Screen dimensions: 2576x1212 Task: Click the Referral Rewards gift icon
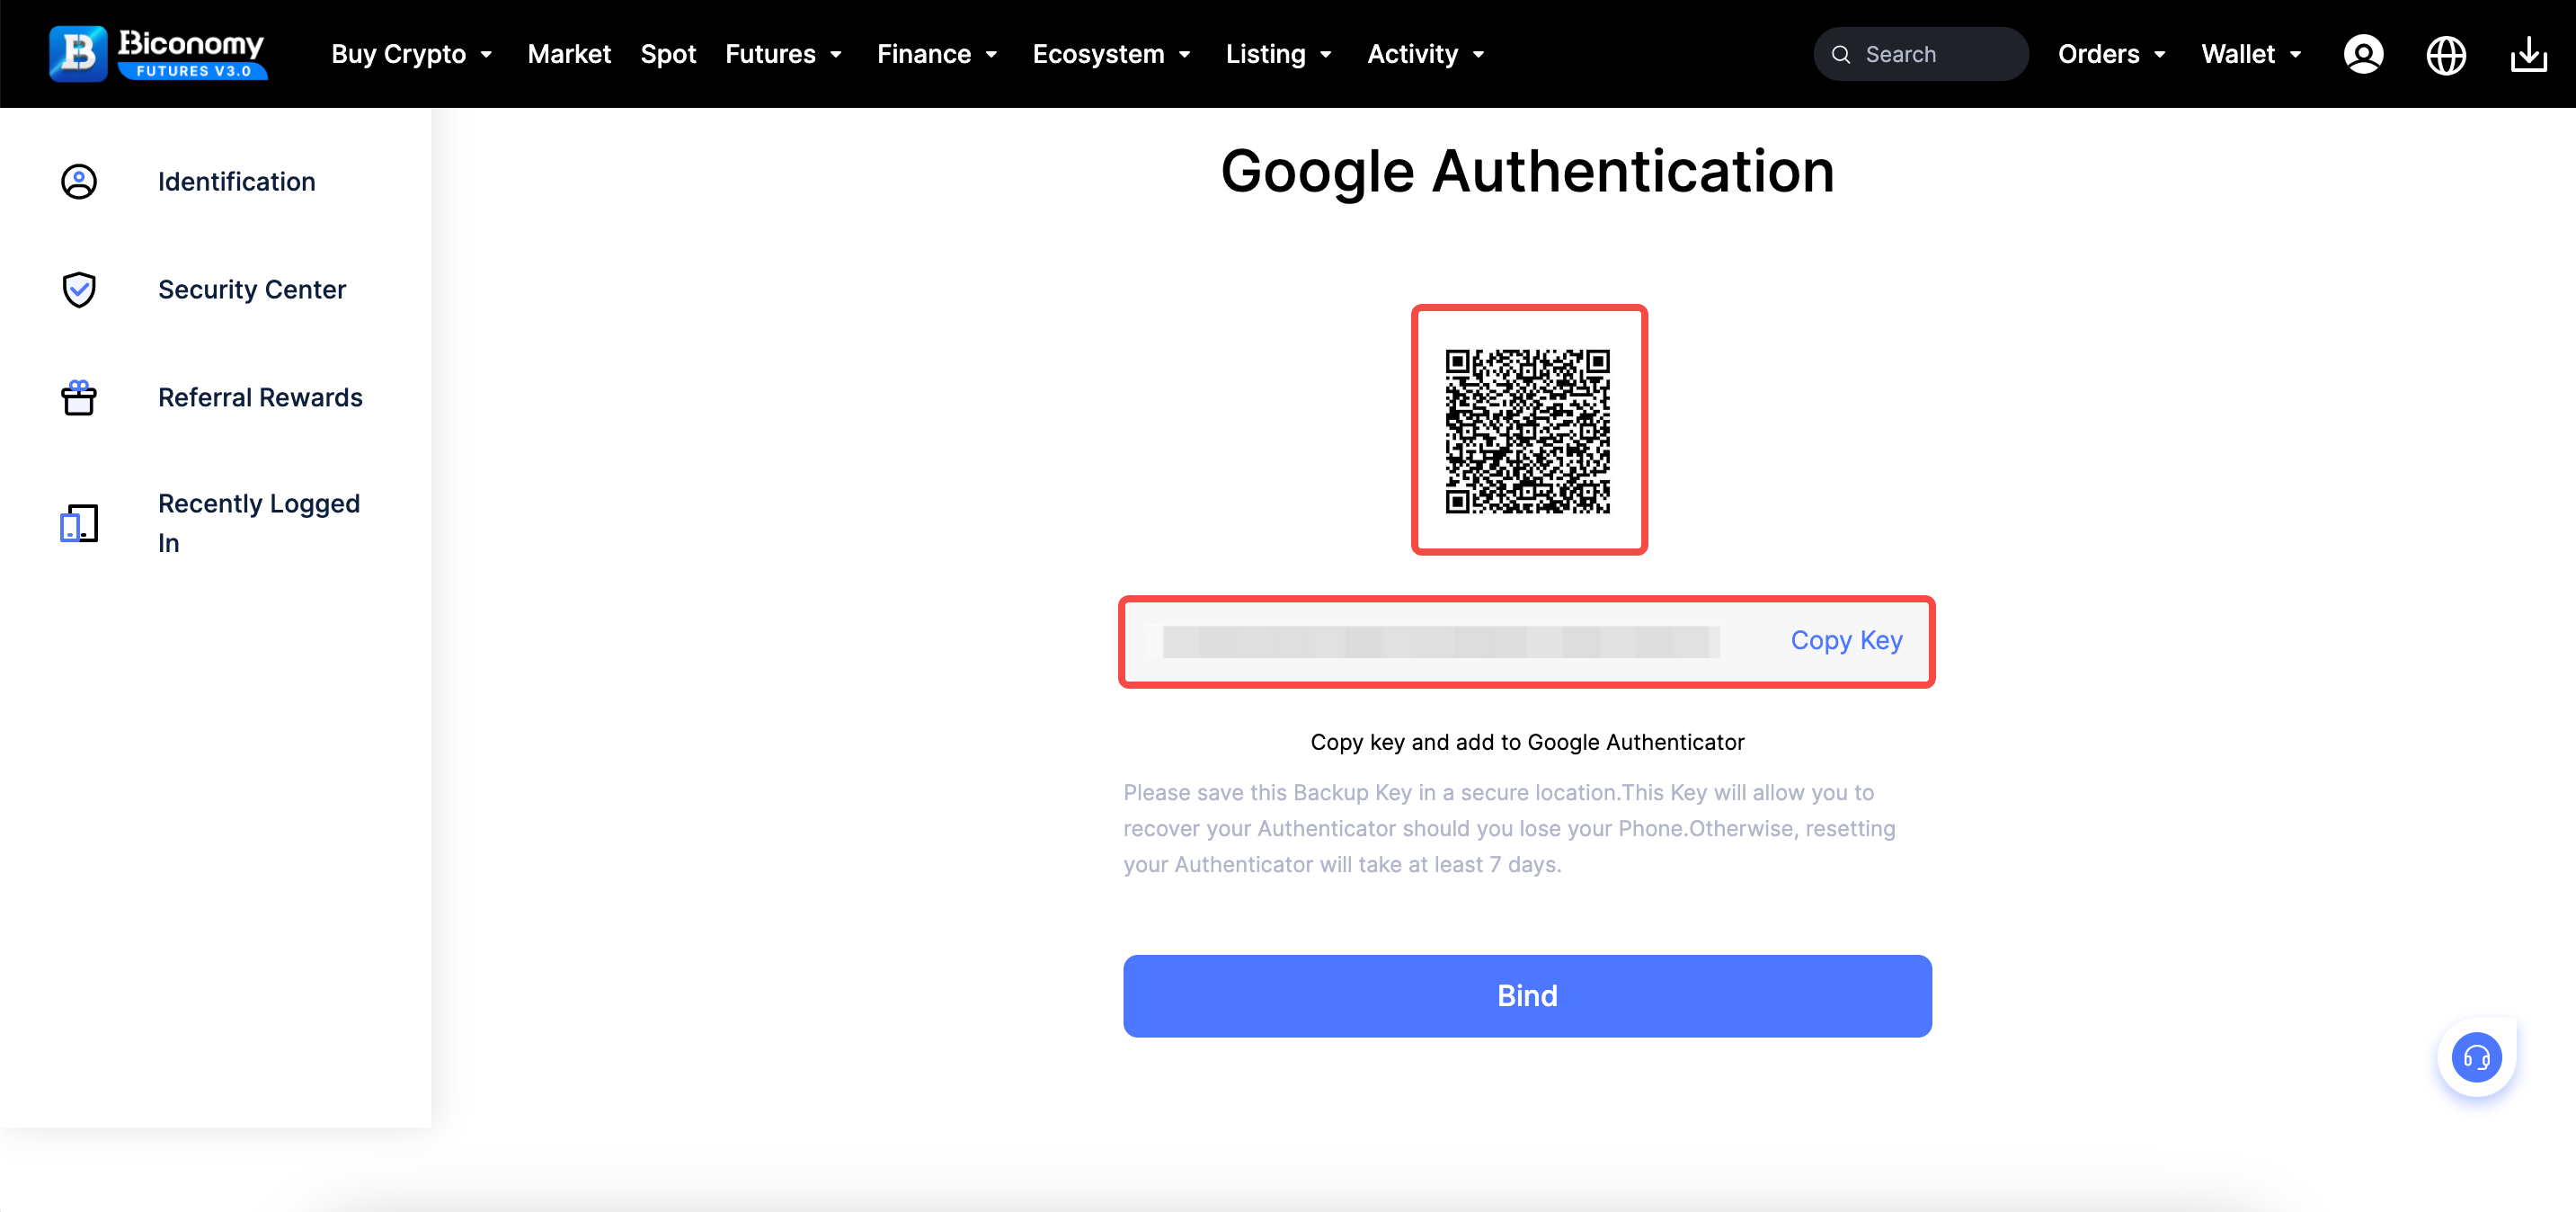tap(79, 397)
